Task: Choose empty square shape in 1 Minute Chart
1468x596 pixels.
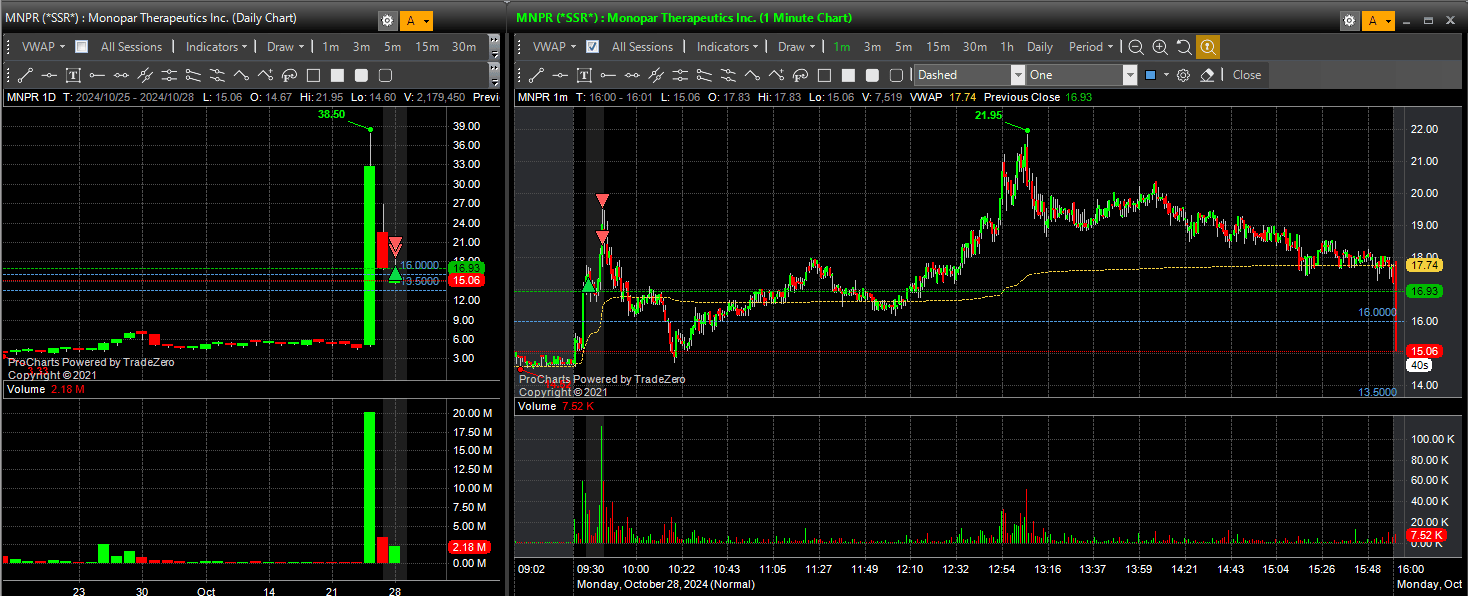Action: (824, 75)
